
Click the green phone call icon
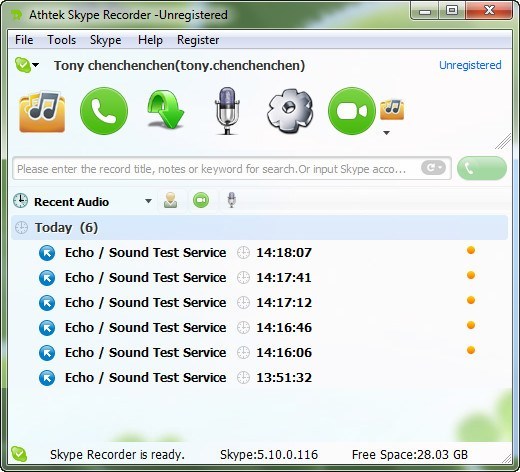coord(104,111)
